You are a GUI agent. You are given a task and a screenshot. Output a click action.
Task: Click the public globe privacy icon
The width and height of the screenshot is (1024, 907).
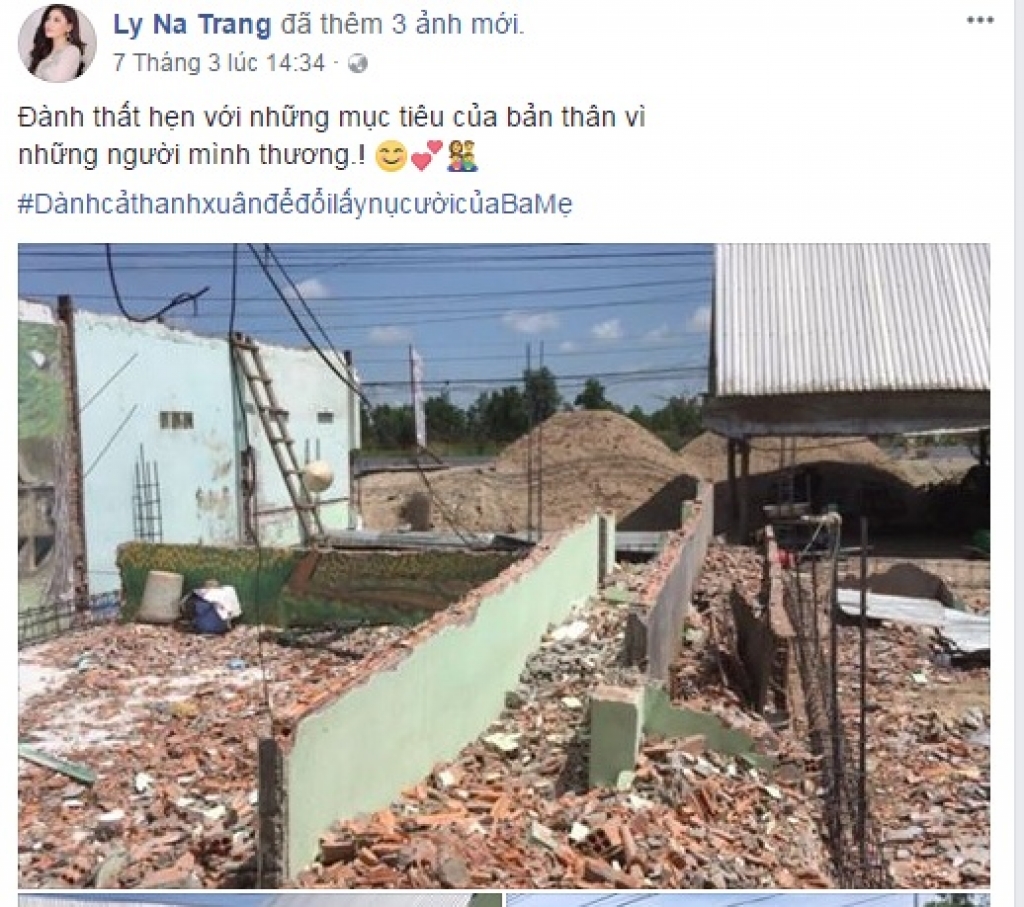tap(358, 64)
